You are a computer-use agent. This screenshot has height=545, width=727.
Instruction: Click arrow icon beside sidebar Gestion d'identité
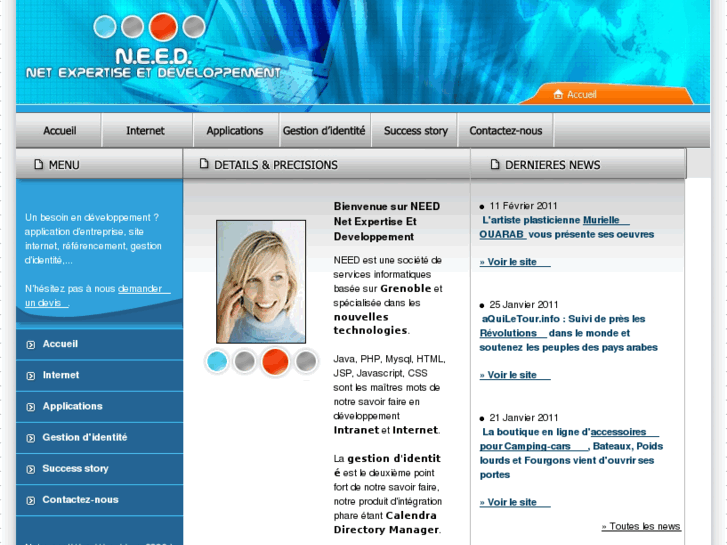coord(31,438)
